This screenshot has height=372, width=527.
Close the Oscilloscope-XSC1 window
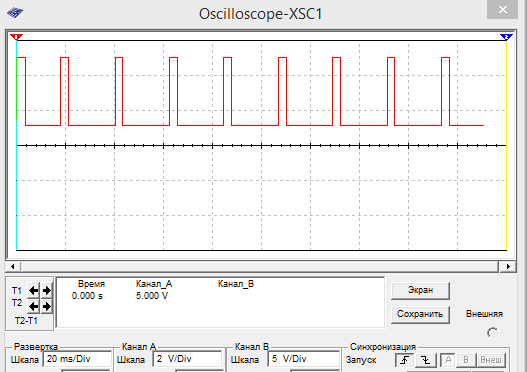coord(502,9)
